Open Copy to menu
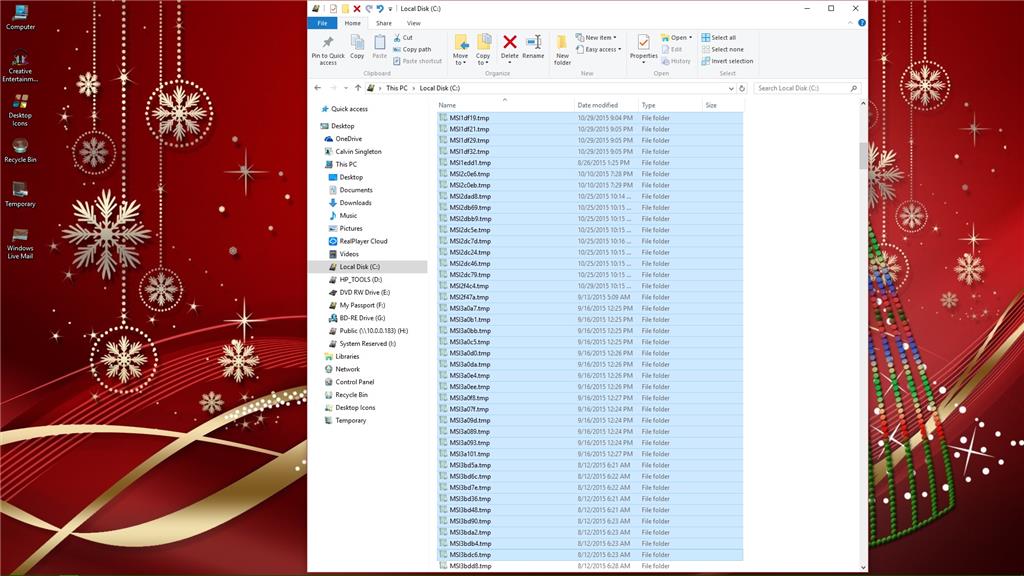 [x=483, y=50]
